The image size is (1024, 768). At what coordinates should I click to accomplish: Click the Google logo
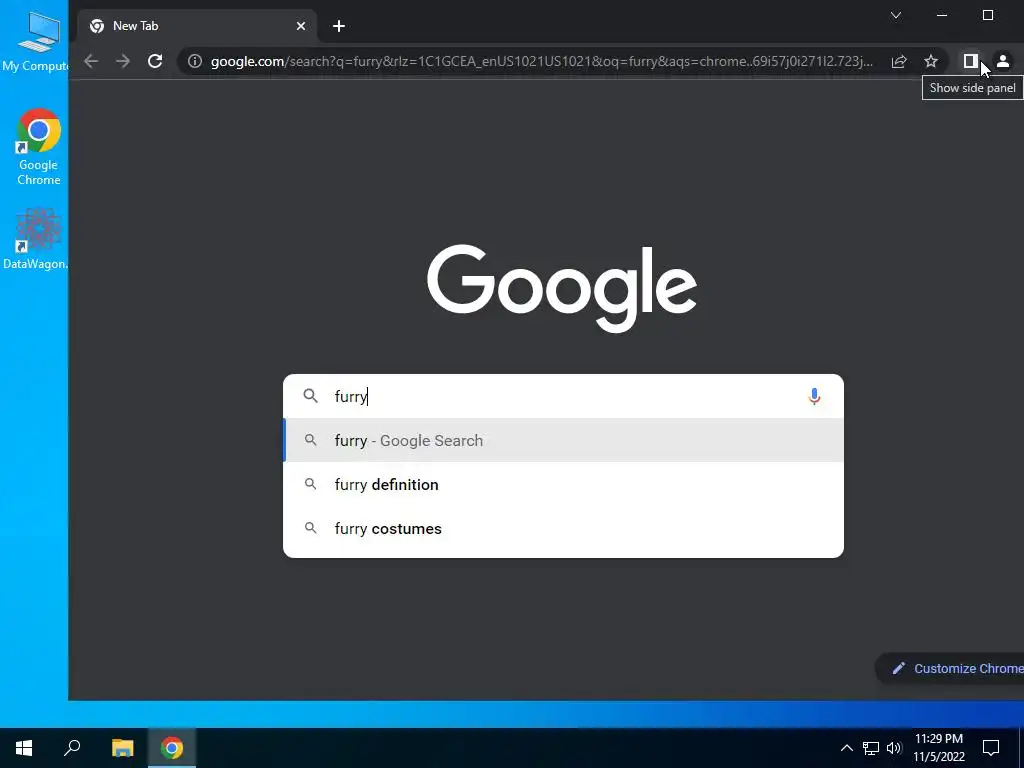tap(562, 287)
